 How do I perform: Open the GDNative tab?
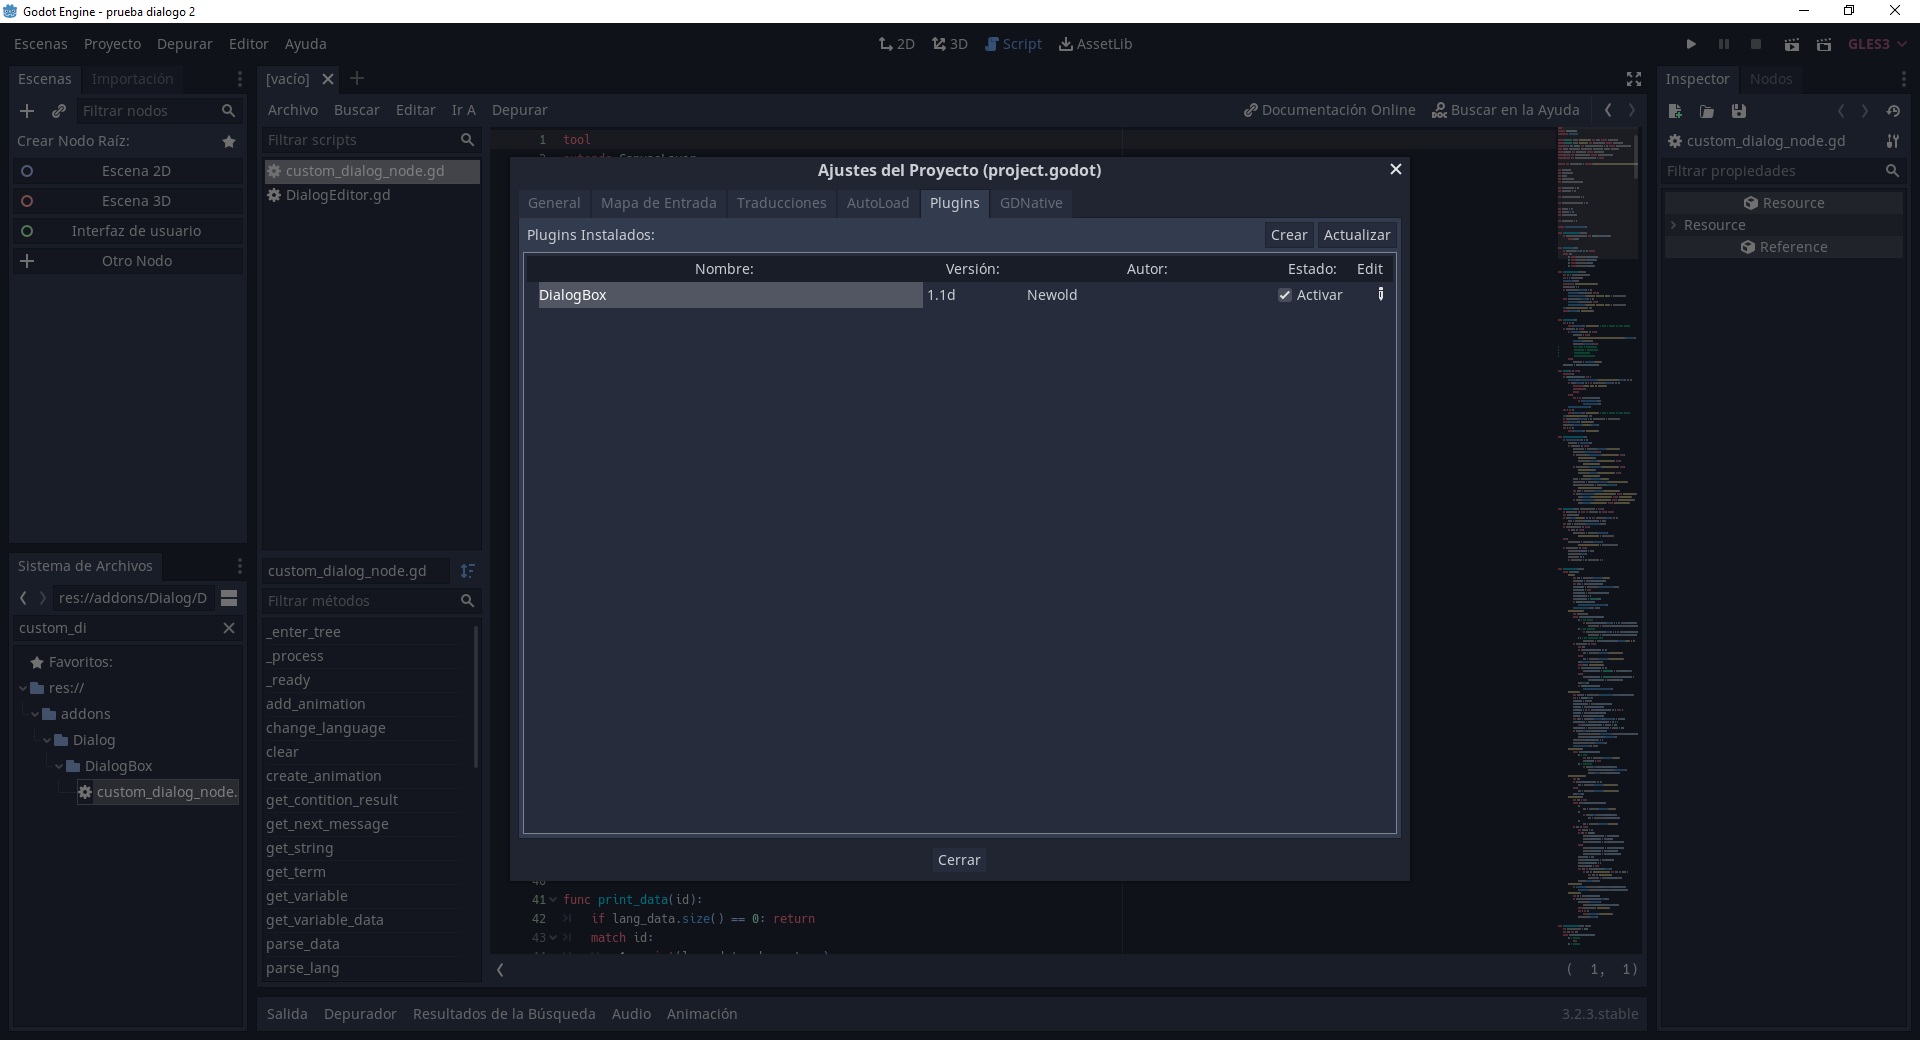(1031, 203)
